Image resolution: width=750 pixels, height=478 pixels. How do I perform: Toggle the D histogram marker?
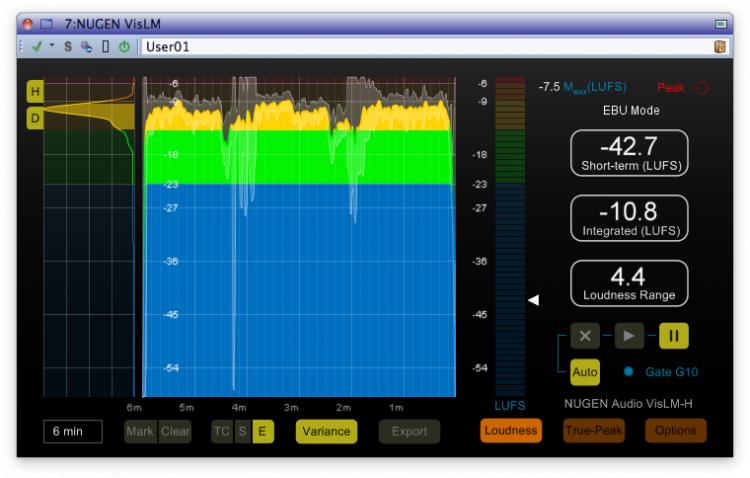[35, 118]
